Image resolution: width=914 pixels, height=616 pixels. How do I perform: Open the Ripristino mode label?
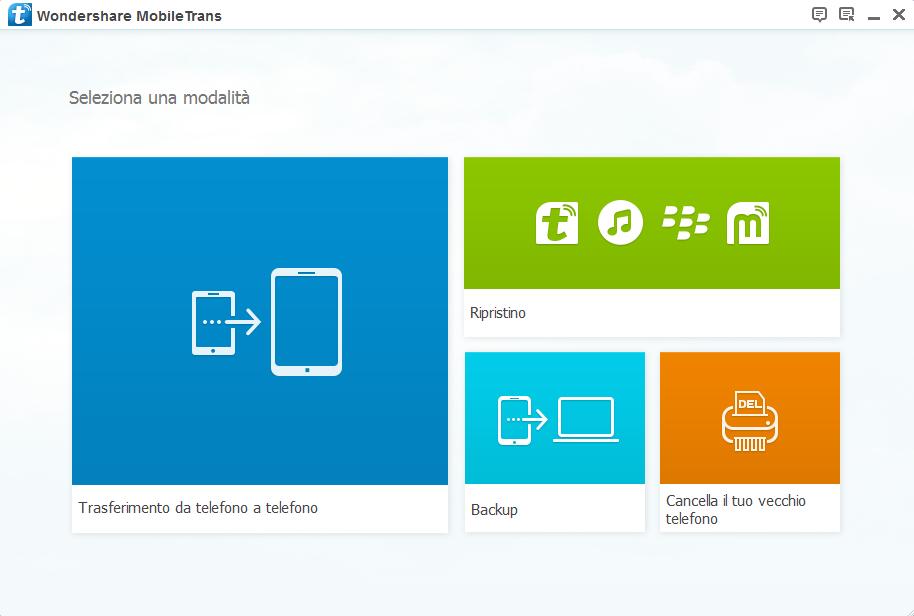coord(497,313)
